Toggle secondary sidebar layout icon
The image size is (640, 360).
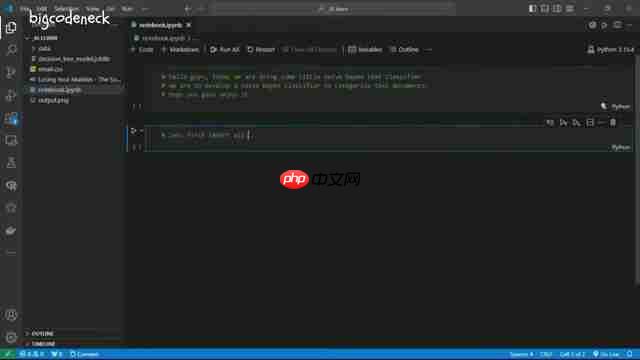[557, 9]
